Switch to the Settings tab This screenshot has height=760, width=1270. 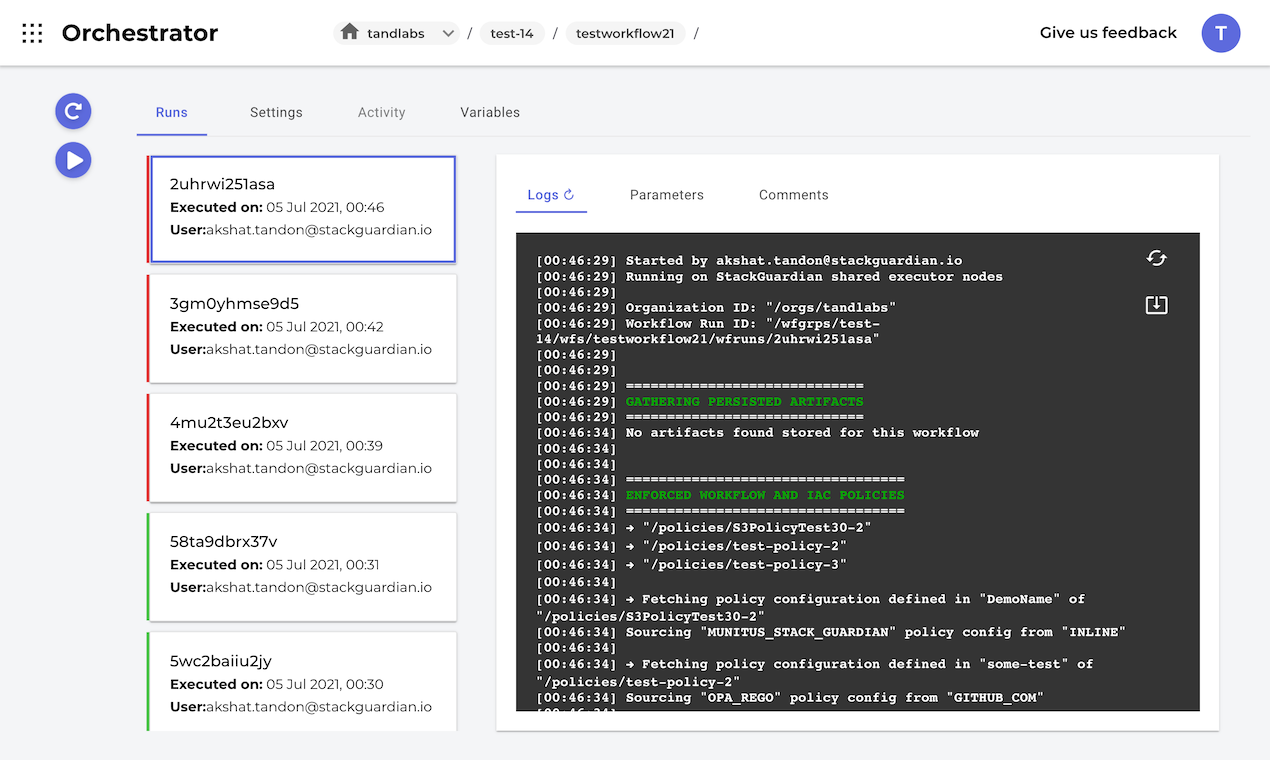coord(276,112)
